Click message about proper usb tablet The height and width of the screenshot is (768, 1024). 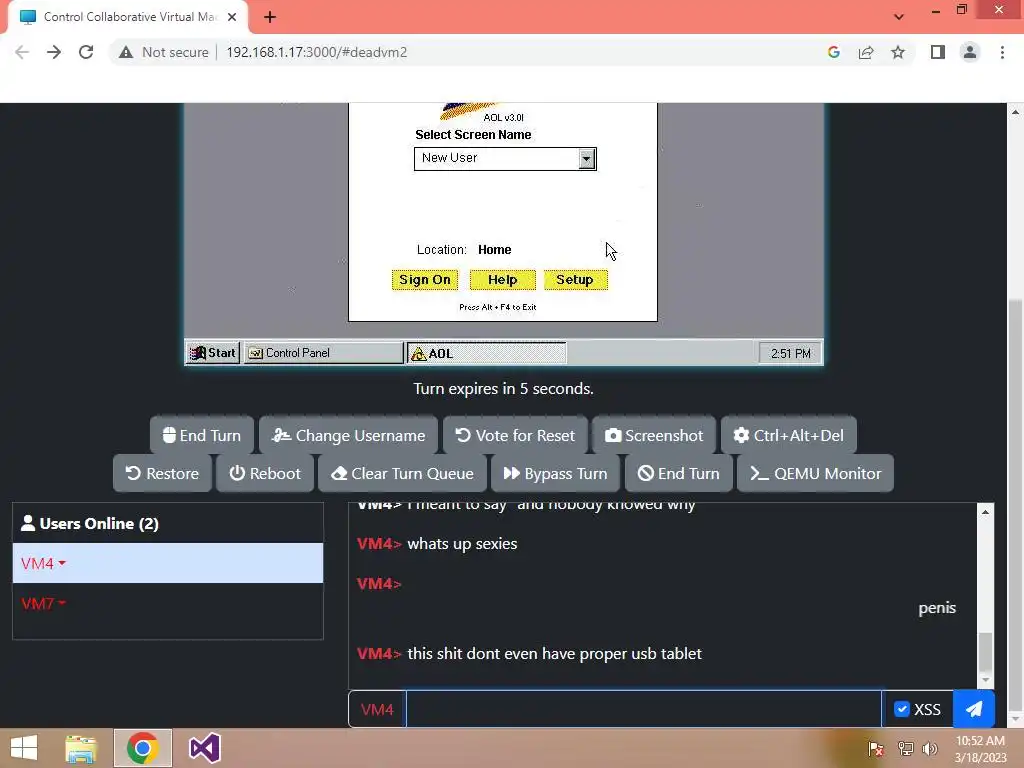click(x=554, y=654)
